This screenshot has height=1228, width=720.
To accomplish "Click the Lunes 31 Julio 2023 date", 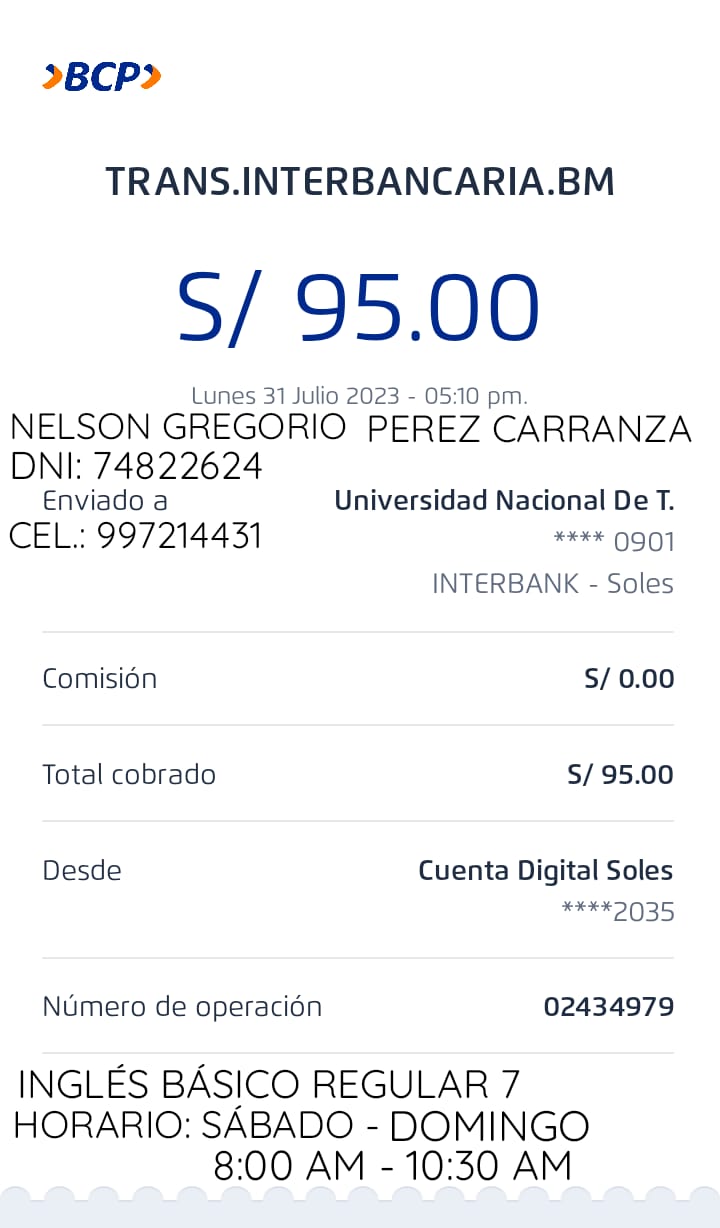I will click(x=359, y=395).
